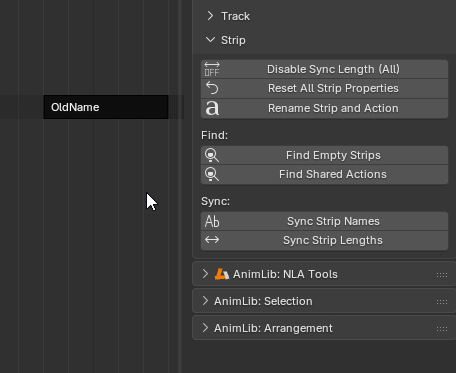Viewport: 456px width, 373px height.
Task: Click the magnifier icon beside Find Empty Strips
Action: pos(212,155)
